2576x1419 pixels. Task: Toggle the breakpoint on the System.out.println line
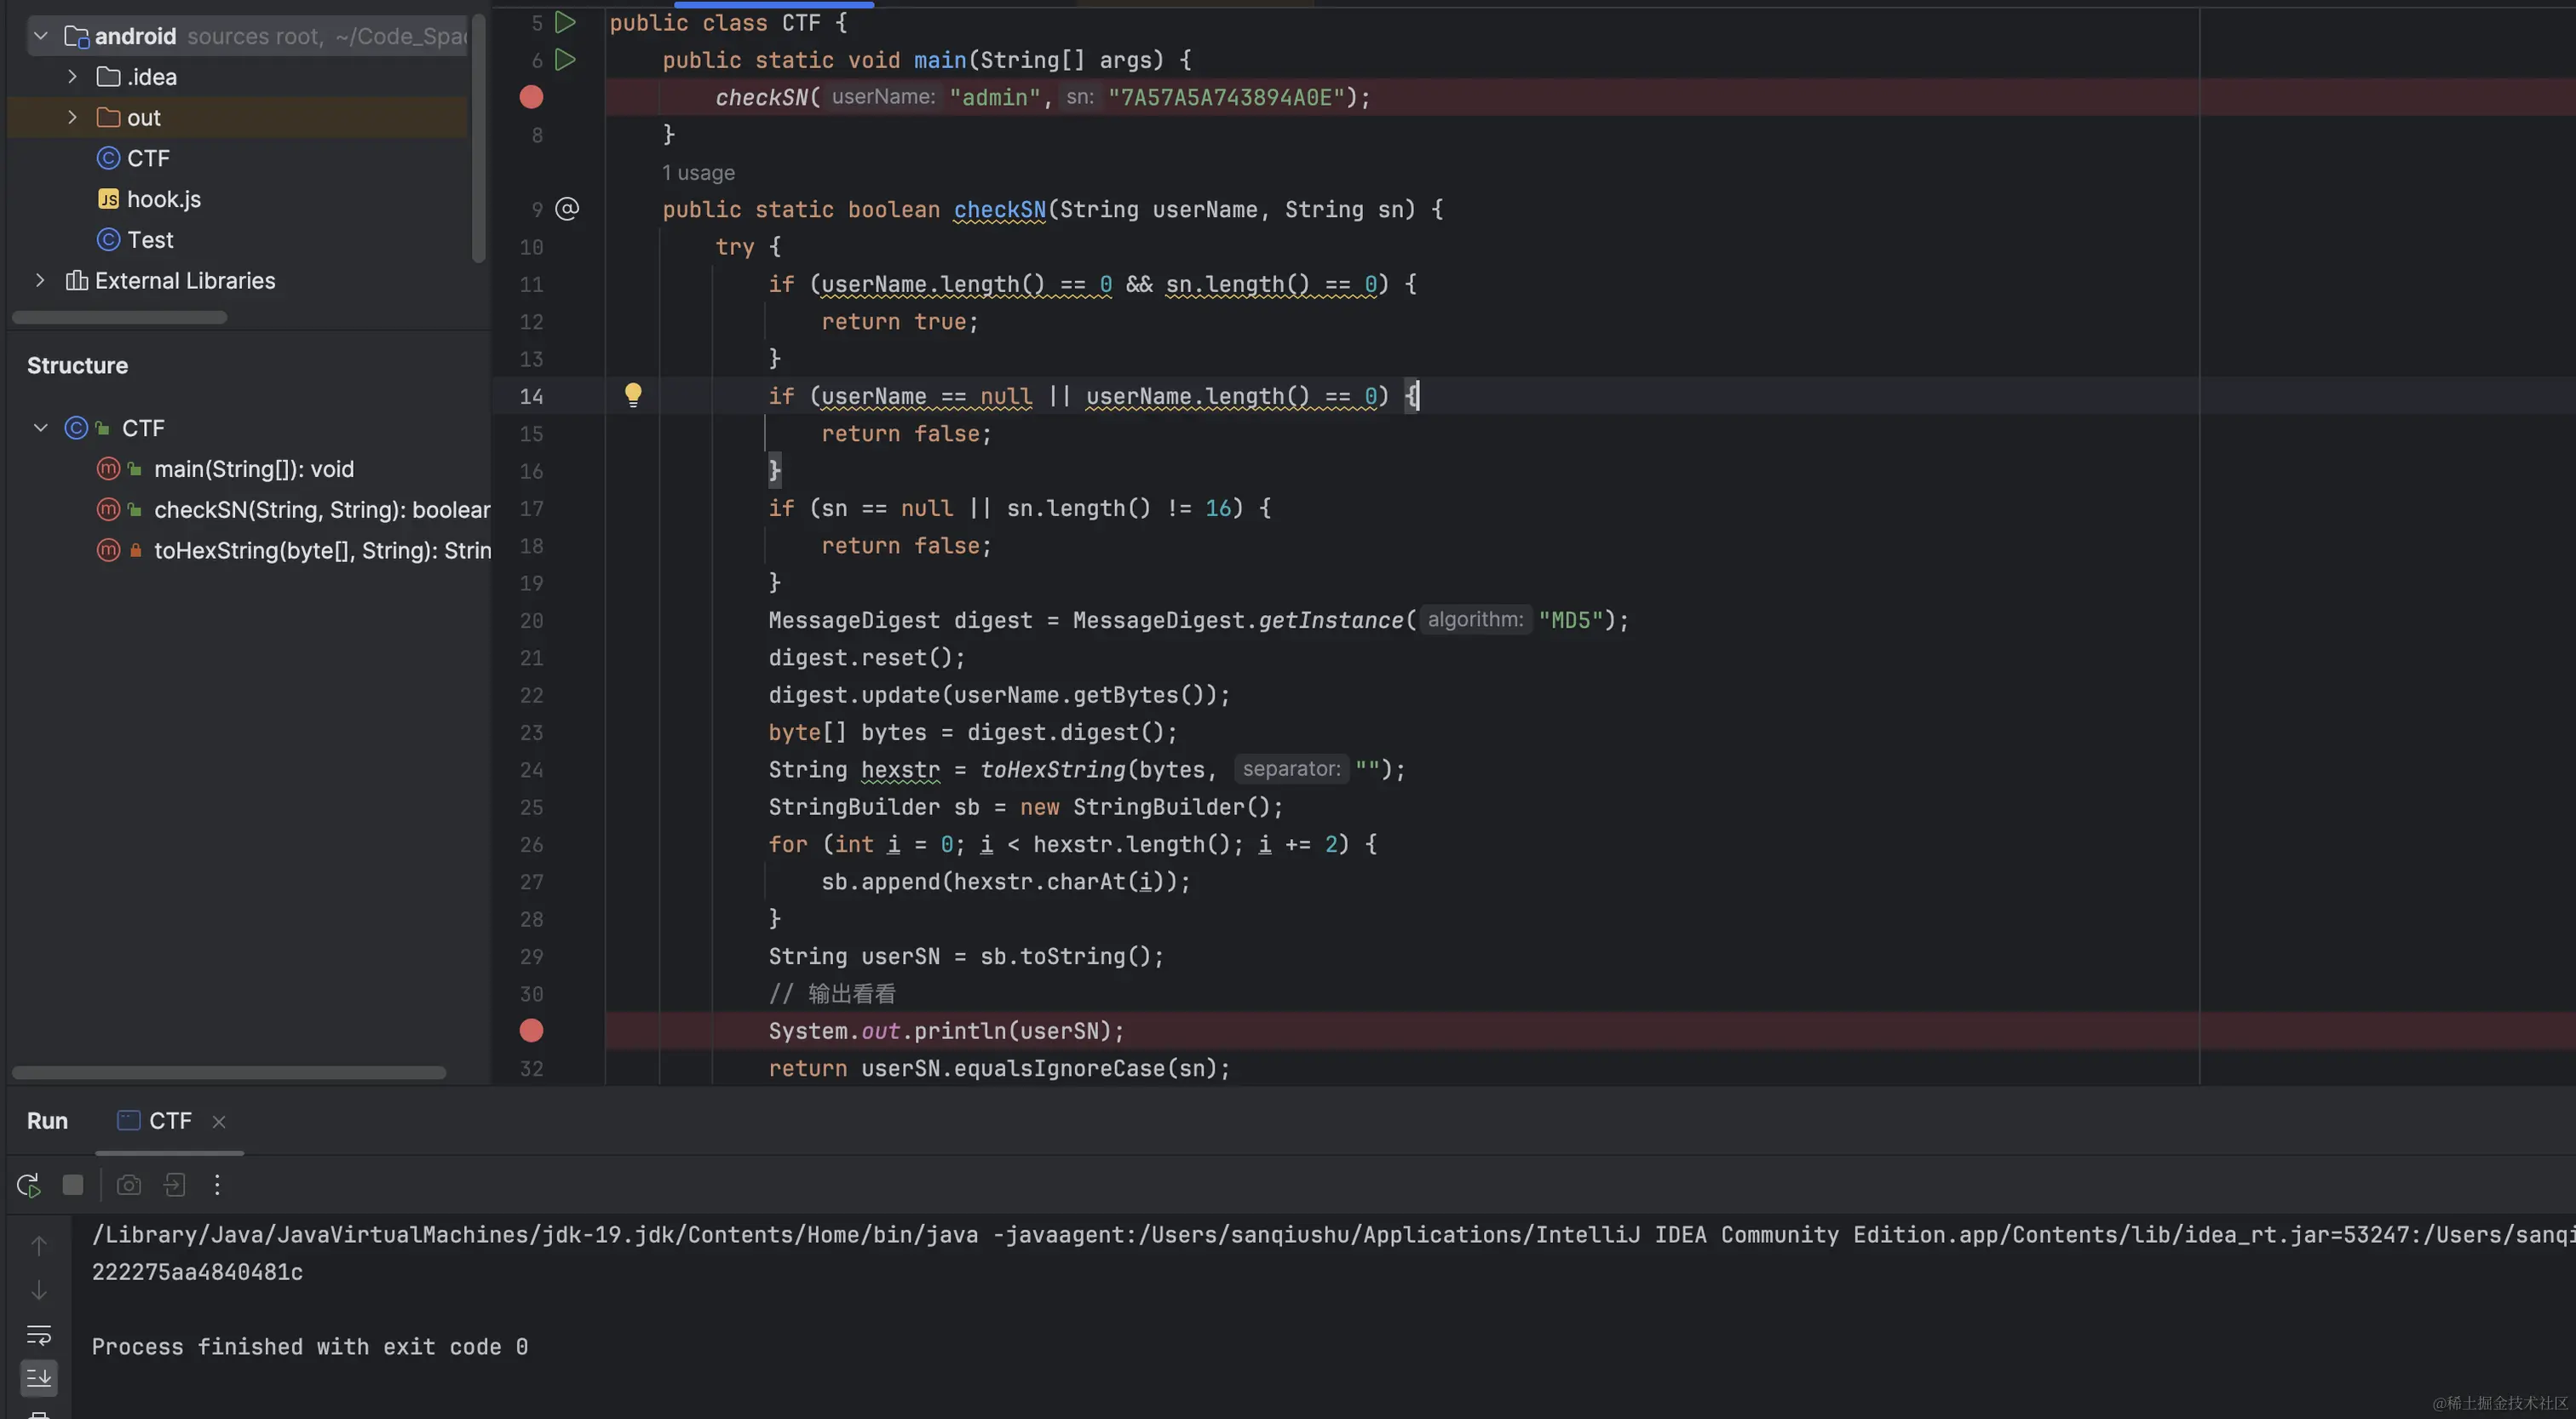(x=531, y=1030)
